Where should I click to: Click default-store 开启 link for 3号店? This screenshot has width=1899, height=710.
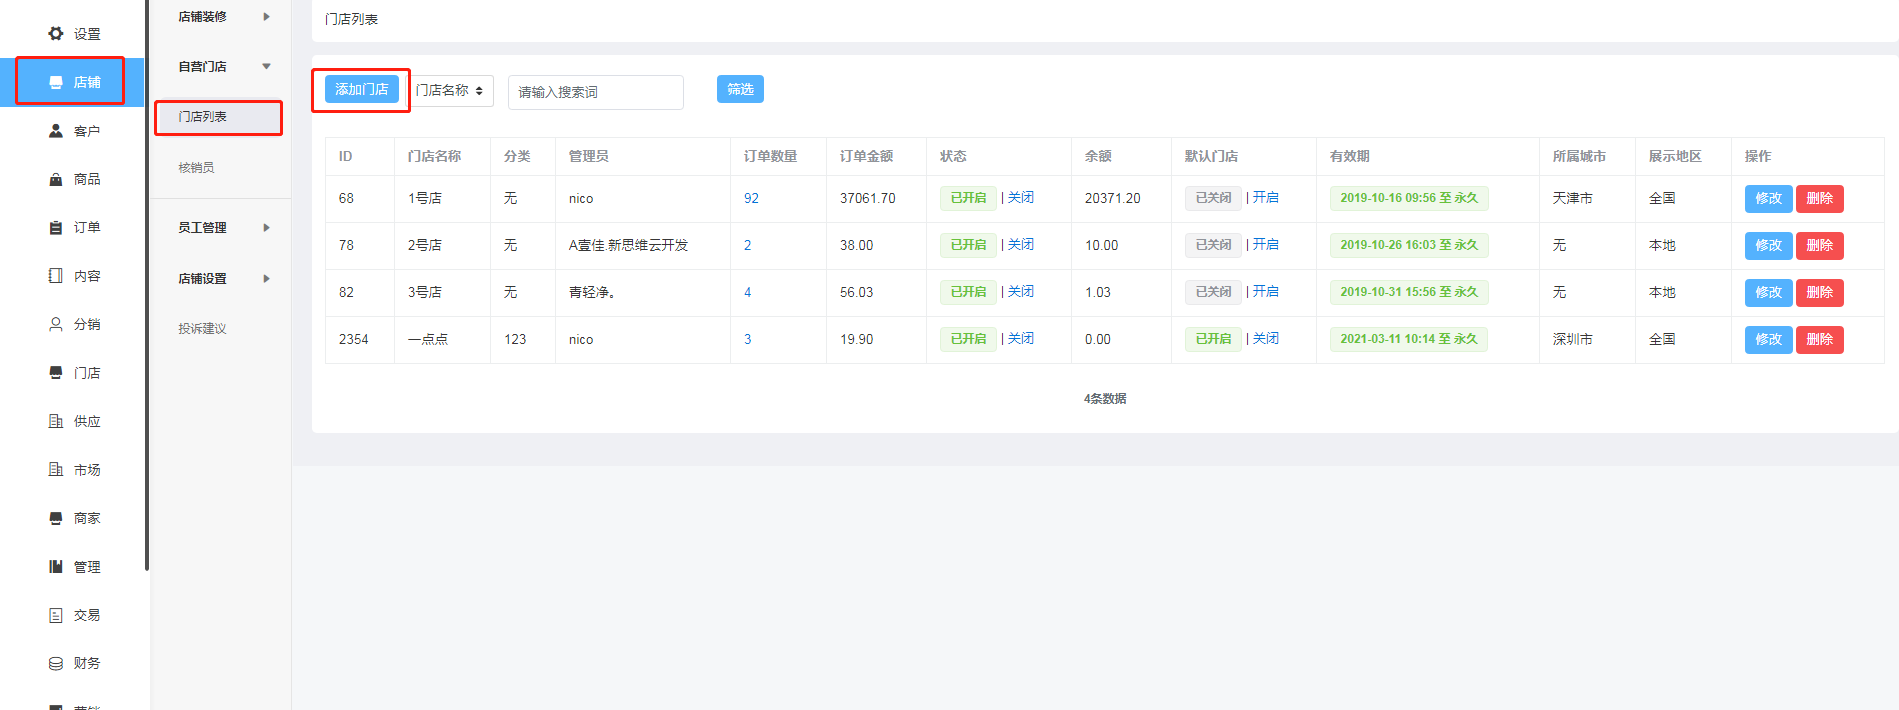click(1266, 291)
